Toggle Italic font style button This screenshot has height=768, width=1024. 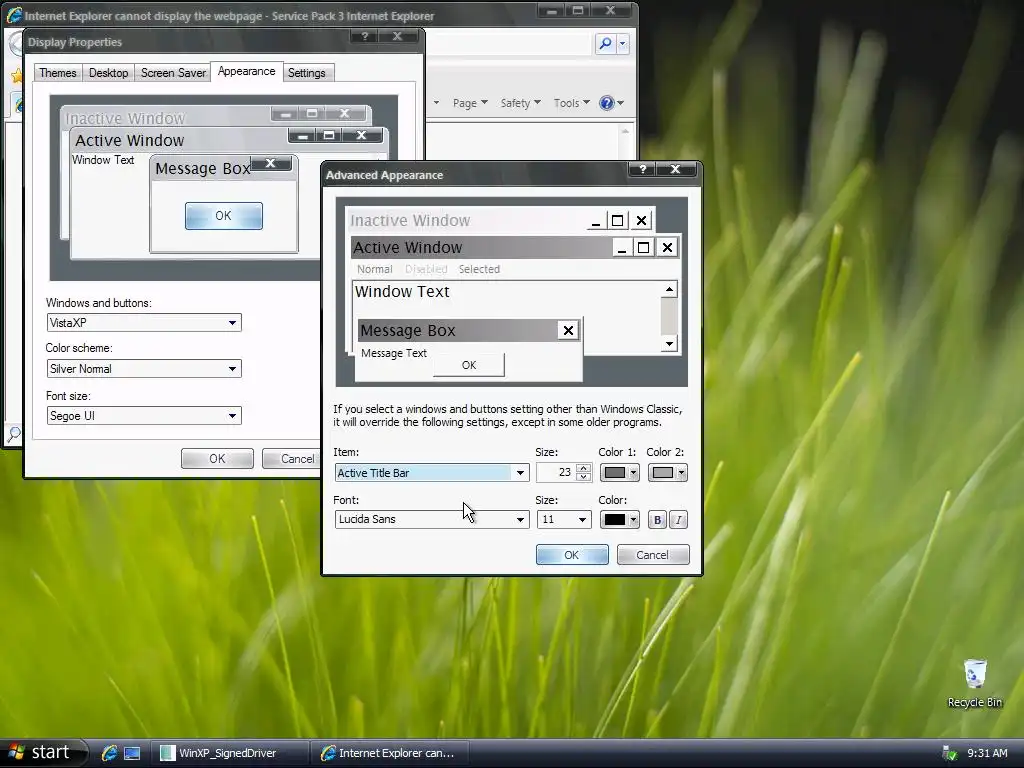pos(679,520)
